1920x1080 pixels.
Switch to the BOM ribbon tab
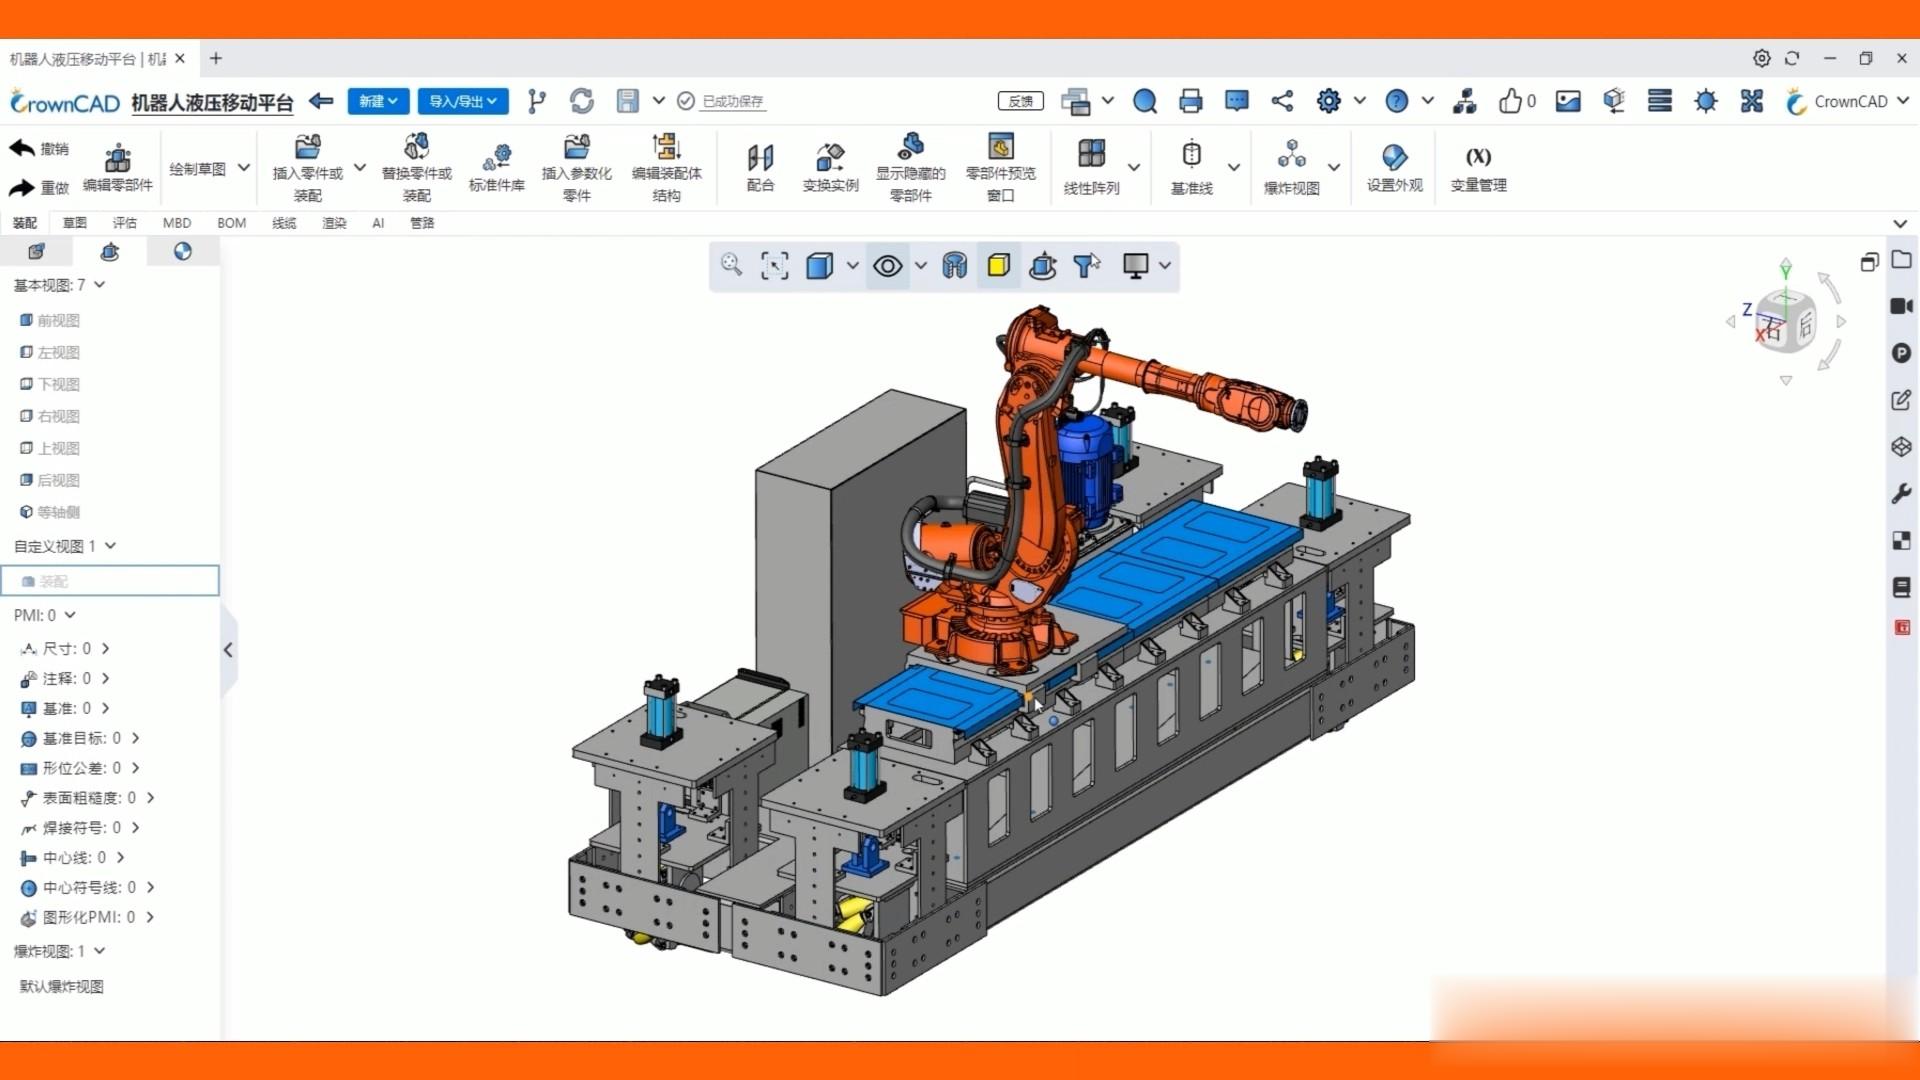click(231, 223)
